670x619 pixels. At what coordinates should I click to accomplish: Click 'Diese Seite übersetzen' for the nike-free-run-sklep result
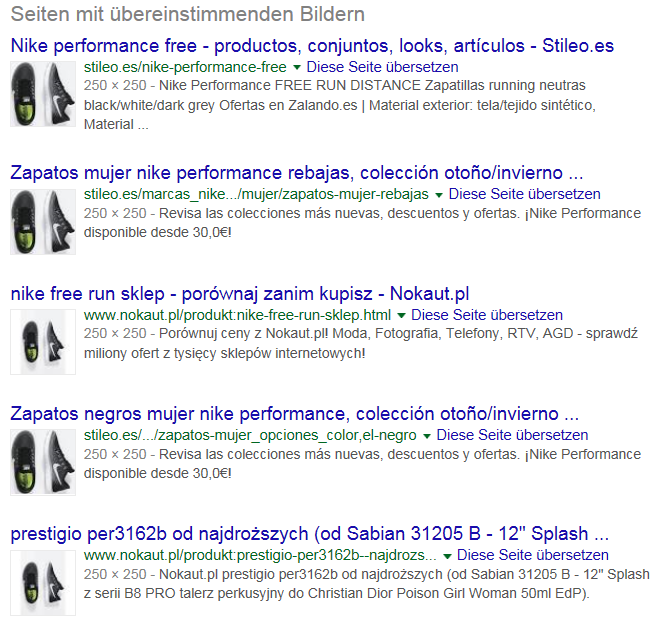(x=487, y=315)
